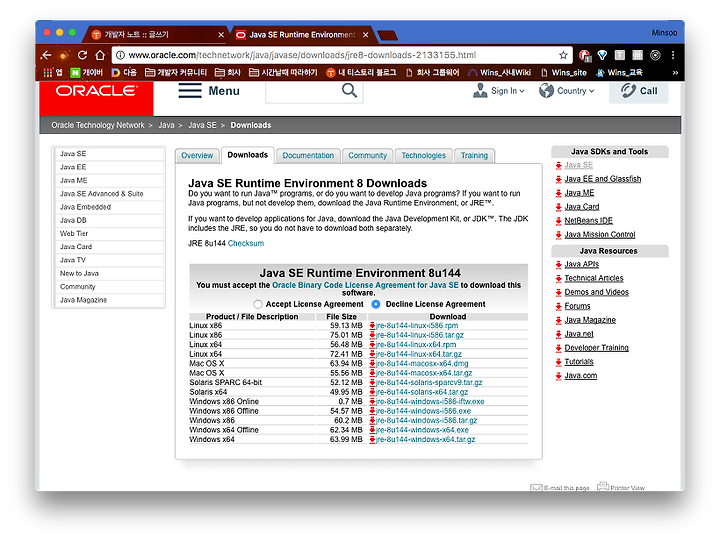Switch to the Overview tab
Screen dimensions: 720x542
point(197,156)
